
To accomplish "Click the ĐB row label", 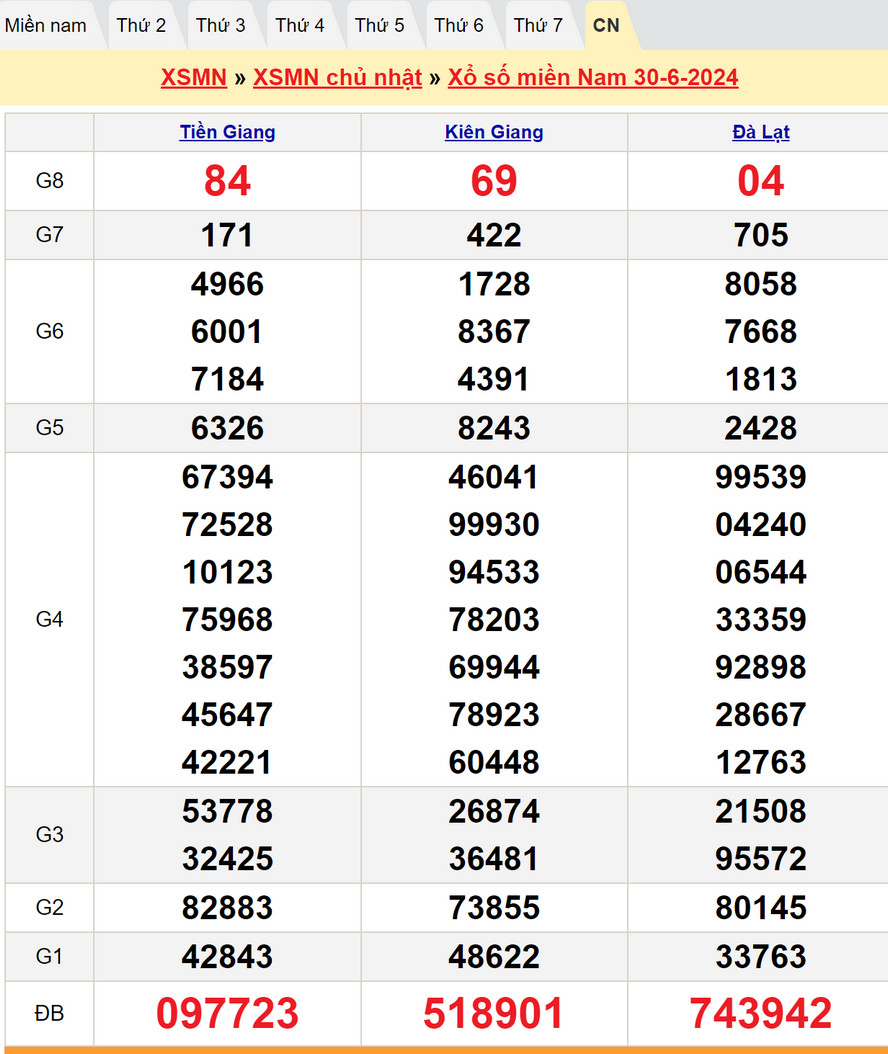I will pyautogui.click(x=49, y=1013).
